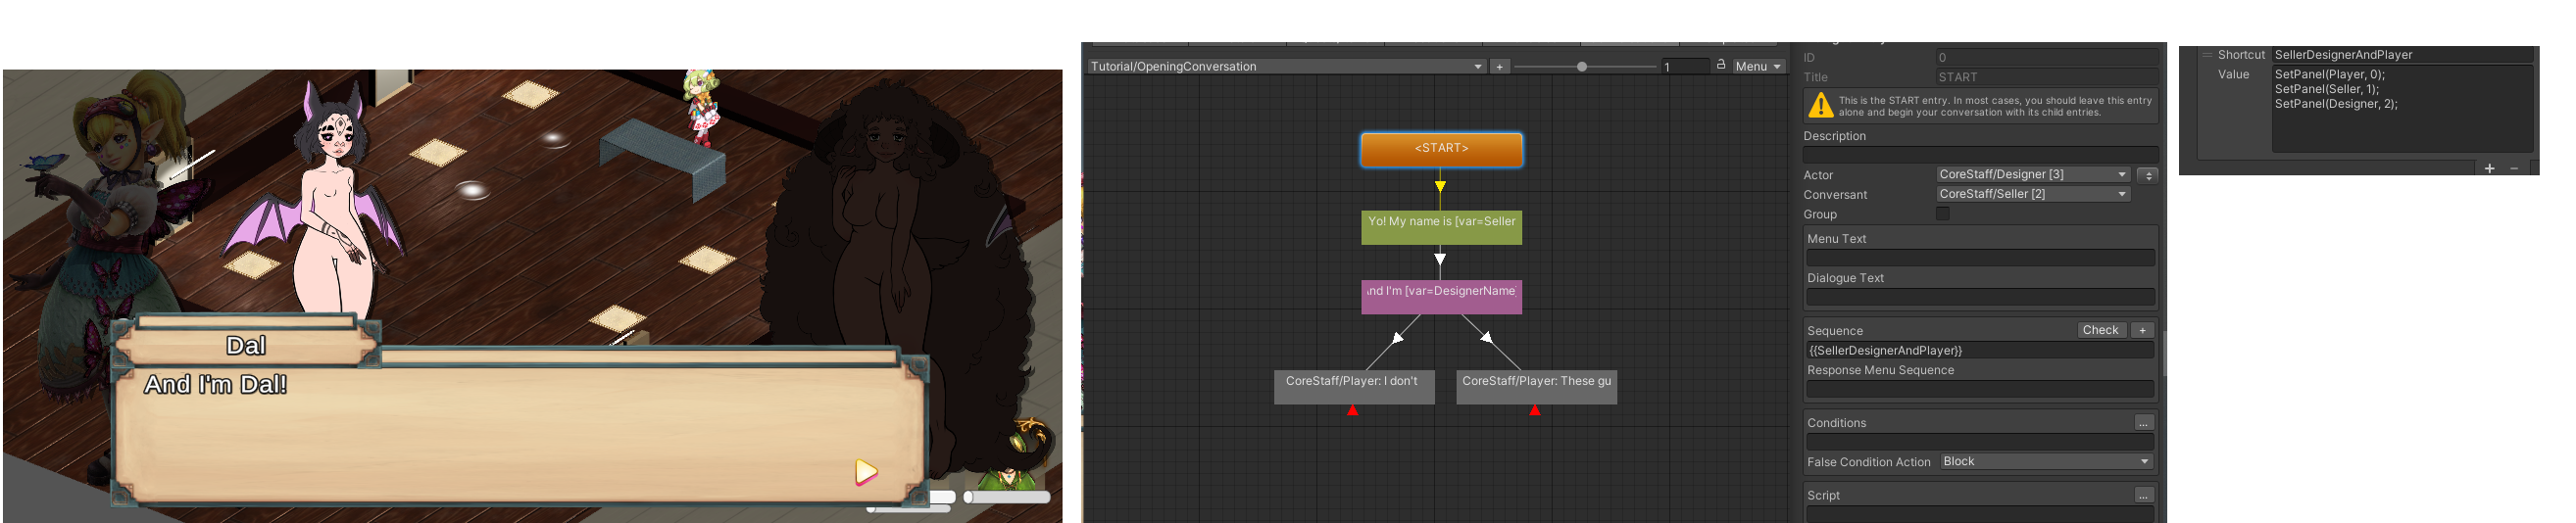Open the Conversant dropdown CoreStaff/Seller [2]
This screenshot has height=523, width=2576.
pos(2033,194)
